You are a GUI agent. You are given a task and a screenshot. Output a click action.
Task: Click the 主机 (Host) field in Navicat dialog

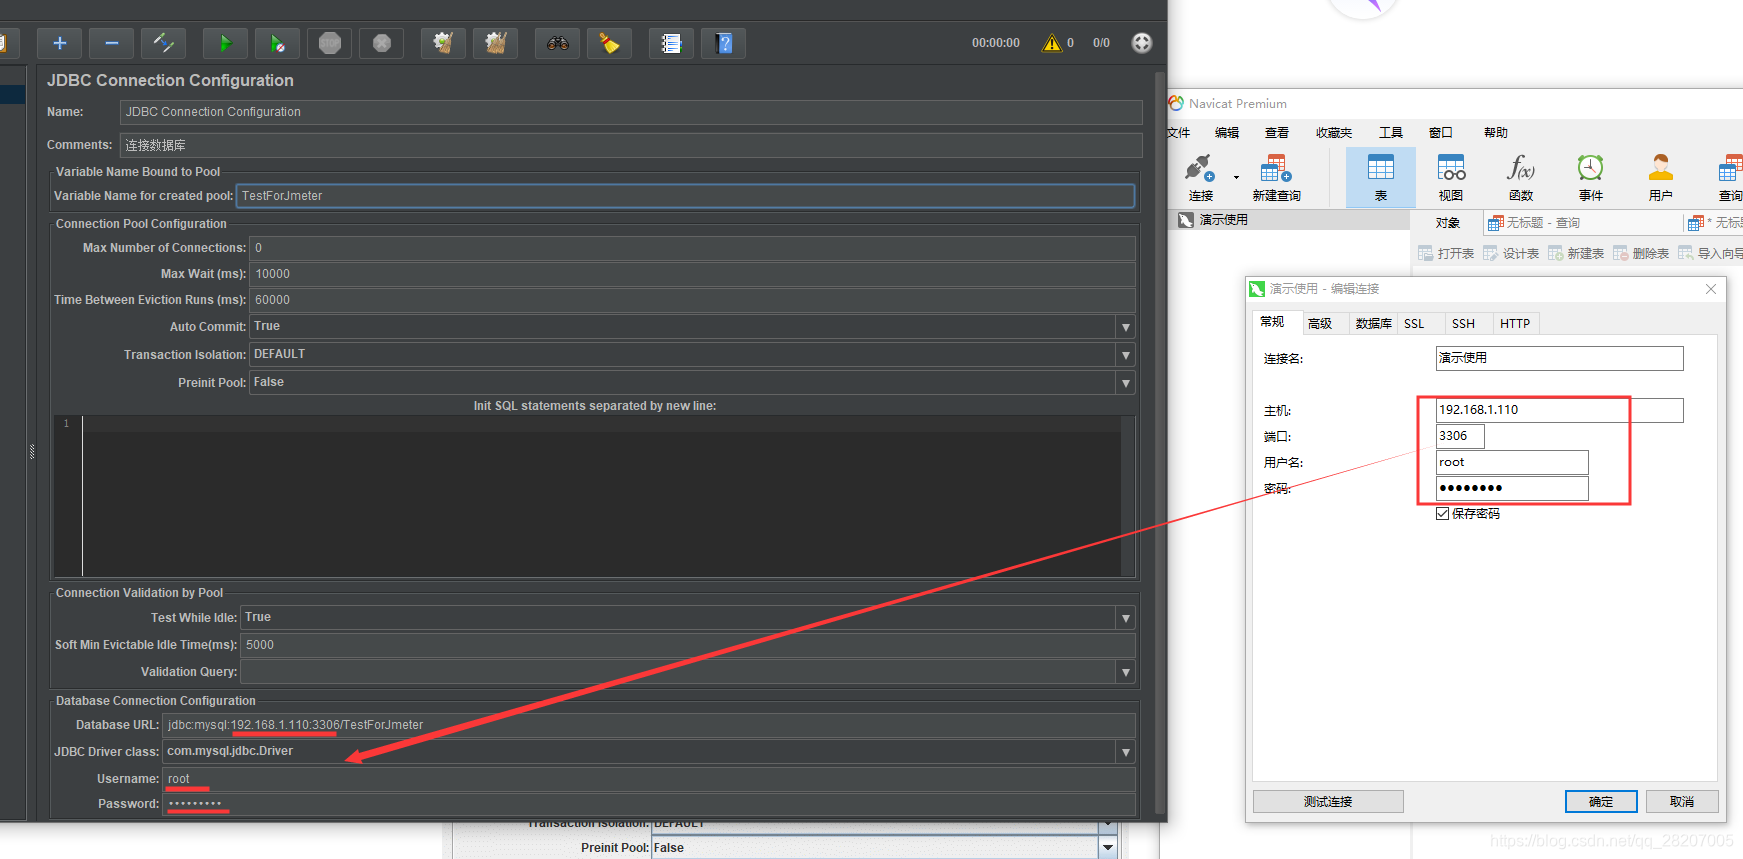[1559, 410]
